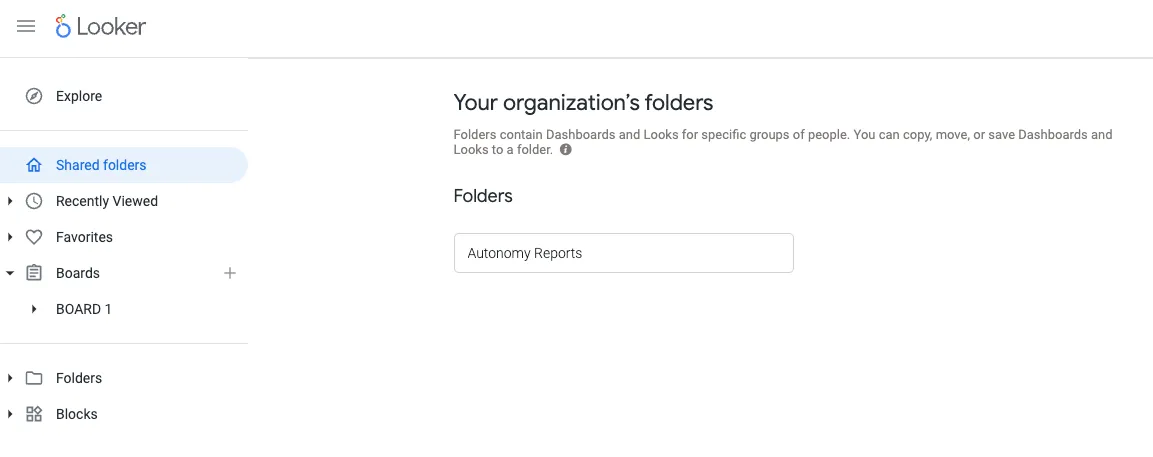Screen dimensions: 1153x457
Task: Click the Shared folders home icon
Action: coord(34,166)
